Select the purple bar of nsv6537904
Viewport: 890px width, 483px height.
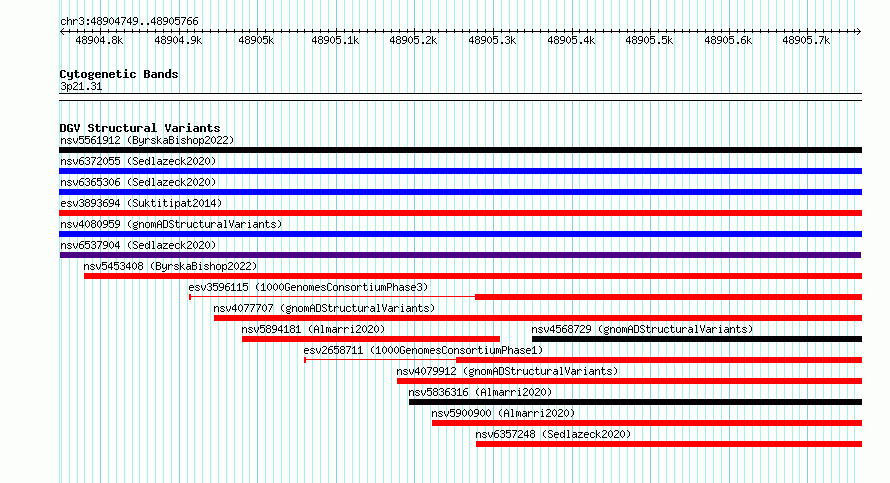460,255
